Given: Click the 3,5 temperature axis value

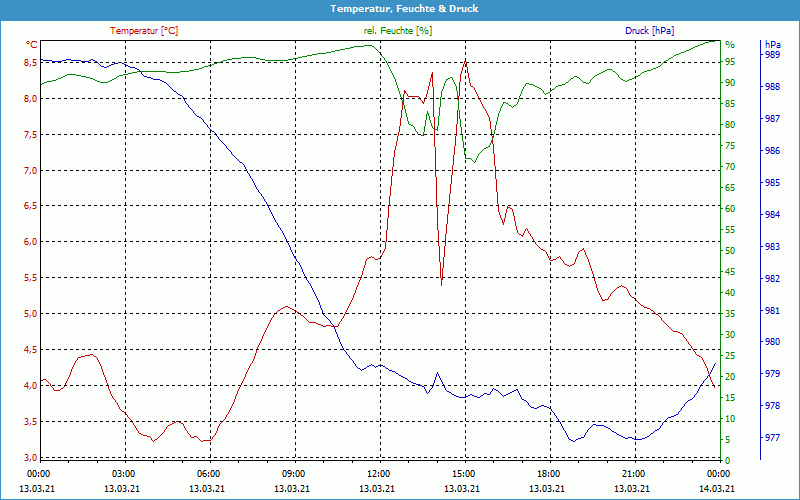Looking at the screenshot, I should coord(31,422).
